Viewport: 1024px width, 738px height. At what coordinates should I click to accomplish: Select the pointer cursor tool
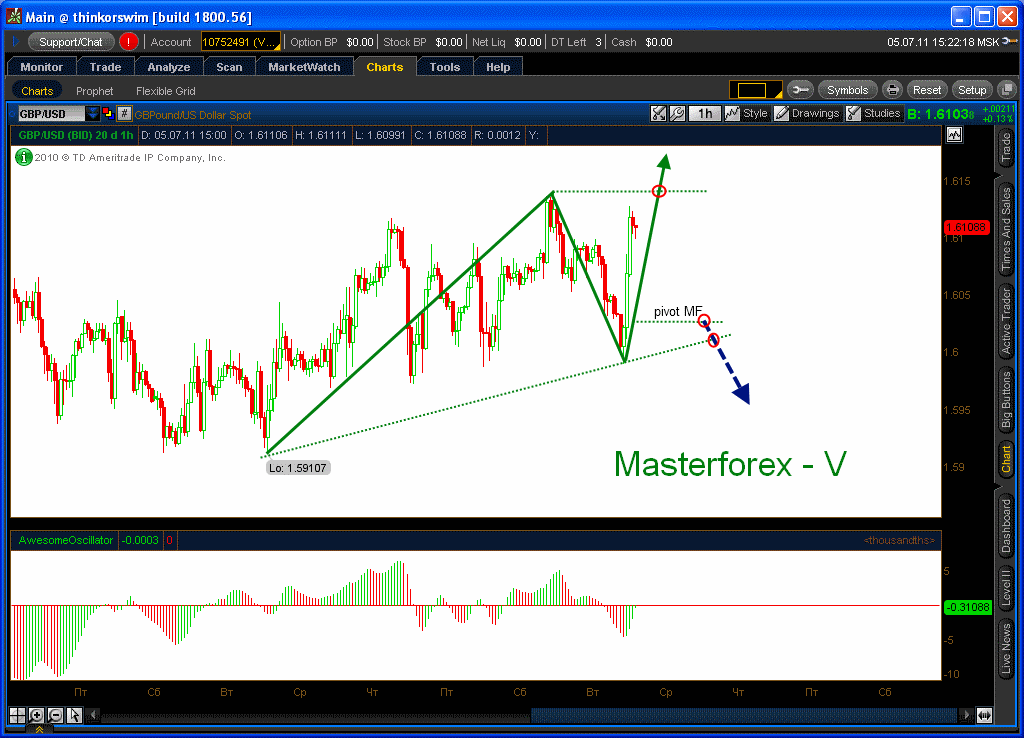[74, 715]
